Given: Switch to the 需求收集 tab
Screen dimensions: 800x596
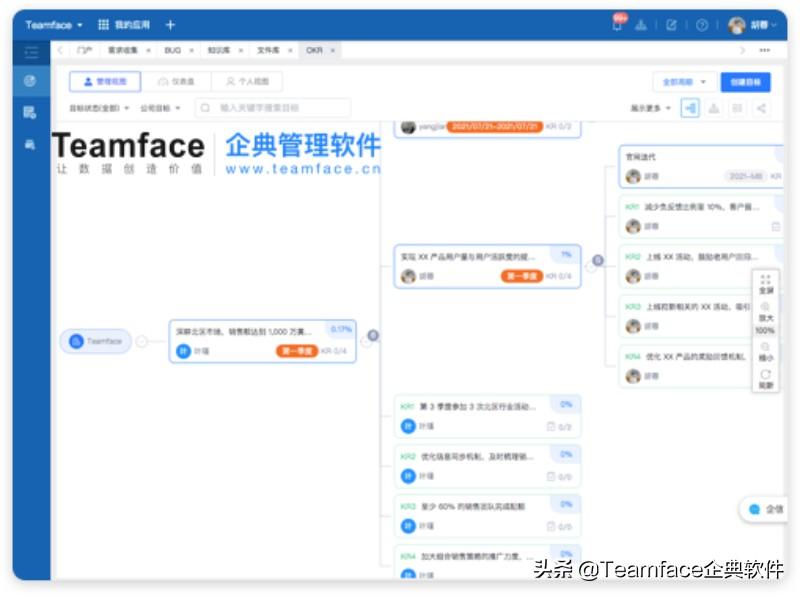Looking at the screenshot, I should tap(122, 50).
